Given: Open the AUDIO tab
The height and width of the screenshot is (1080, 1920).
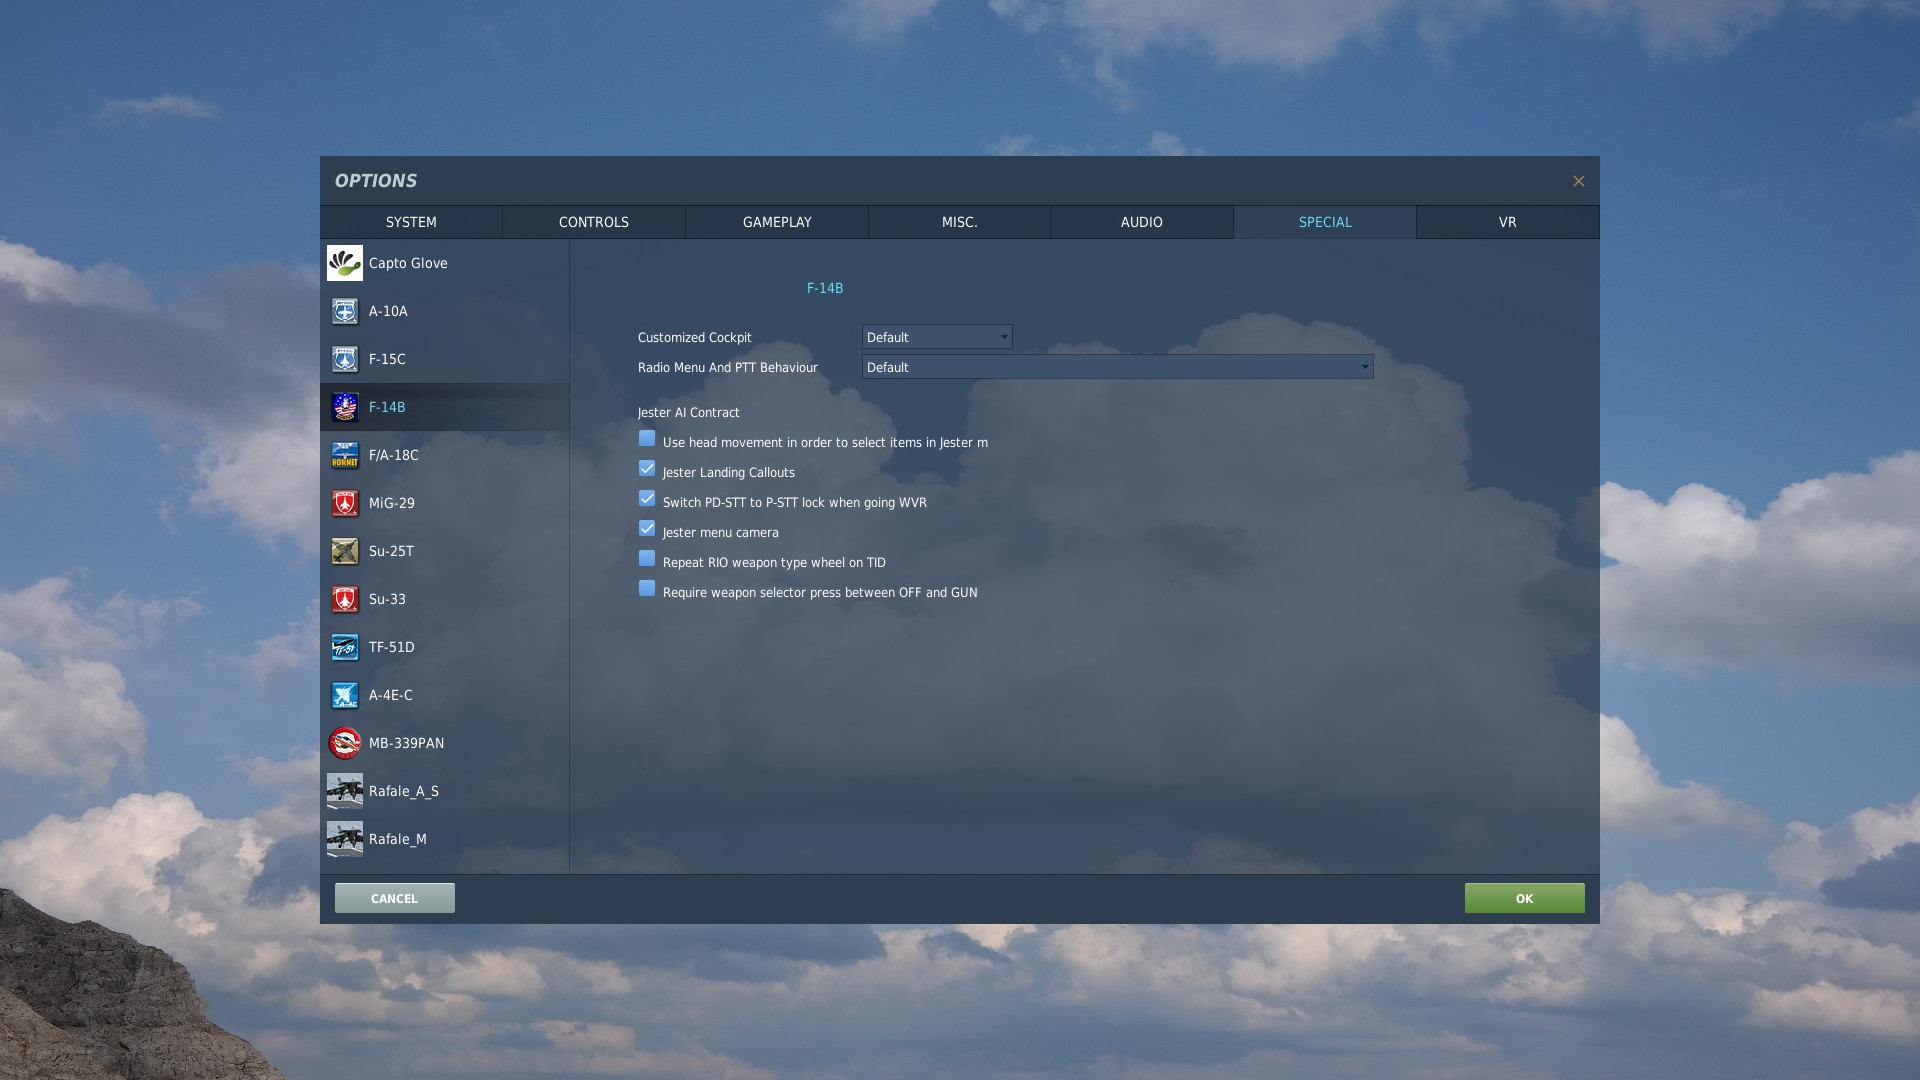Looking at the screenshot, I should coord(1142,222).
